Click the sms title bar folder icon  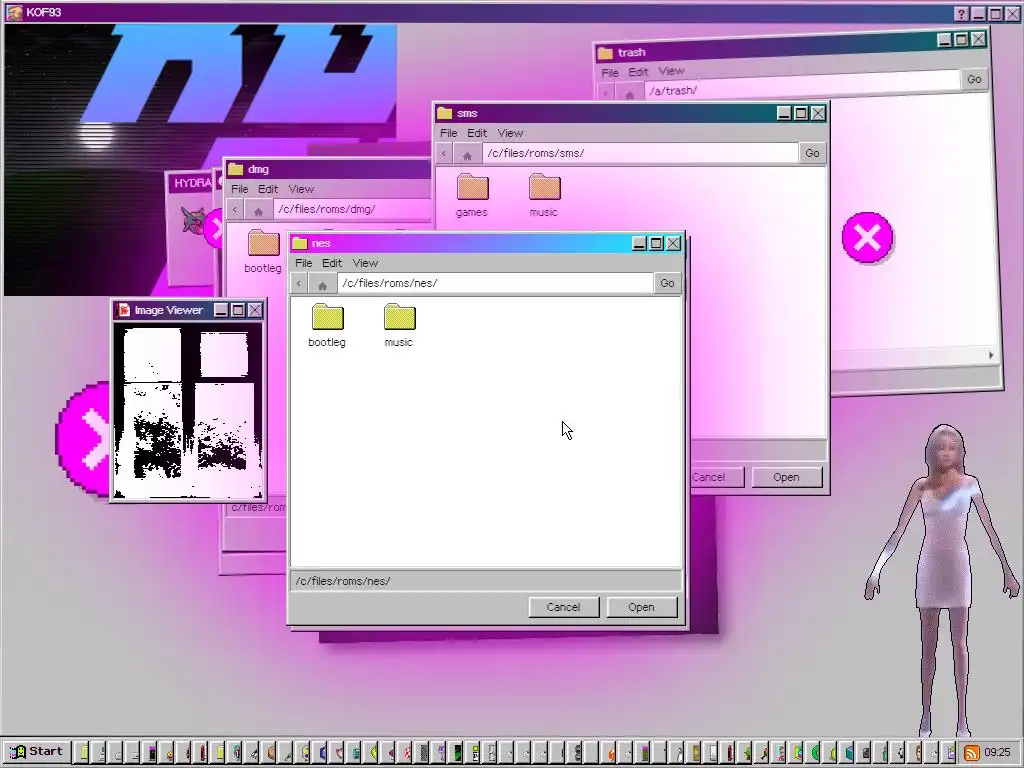pos(445,114)
